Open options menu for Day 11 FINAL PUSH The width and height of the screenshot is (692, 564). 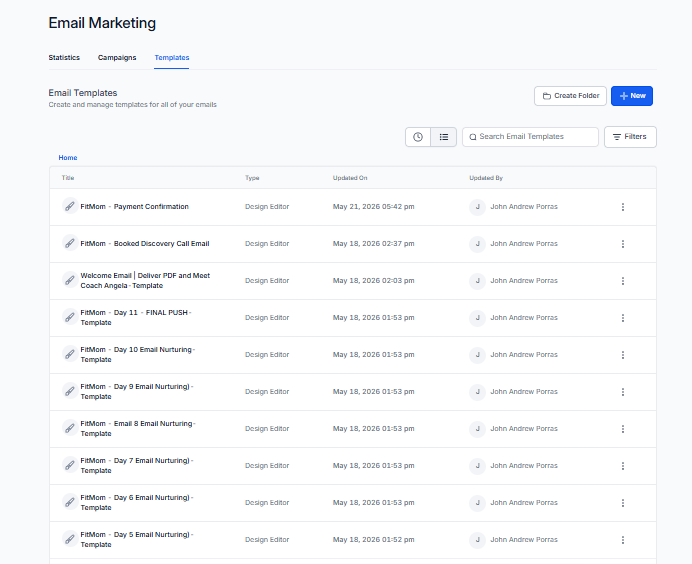click(x=623, y=318)
